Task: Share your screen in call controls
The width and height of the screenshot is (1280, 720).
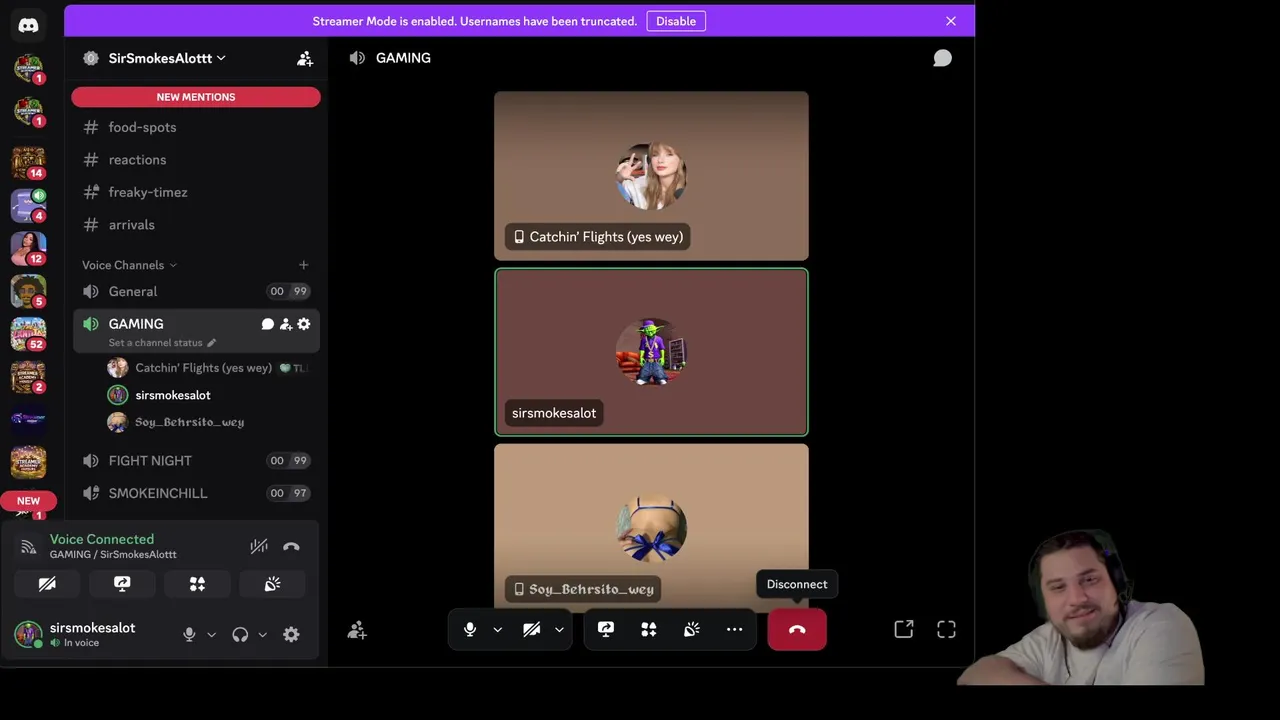Action: [606, 629]
